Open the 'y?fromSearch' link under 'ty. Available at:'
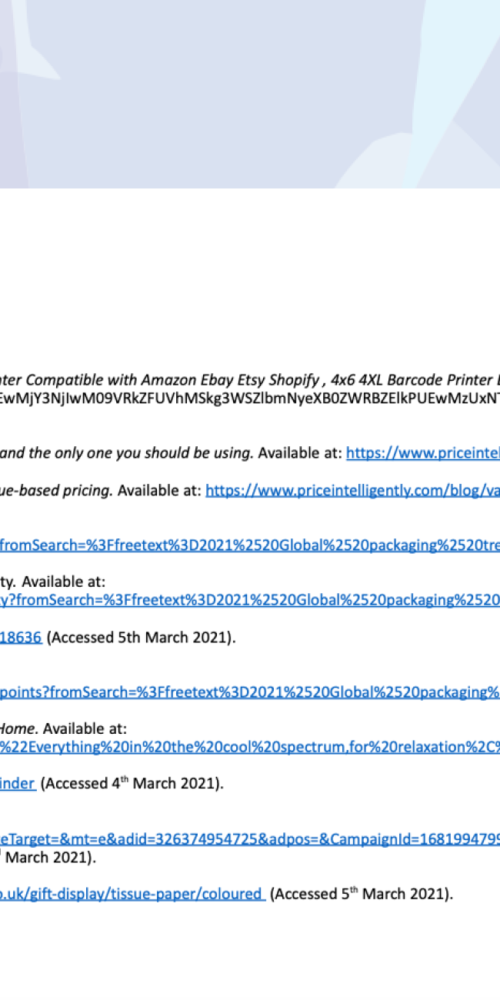500x1000 pixels. pyautogui.click(x=250, y=600)
